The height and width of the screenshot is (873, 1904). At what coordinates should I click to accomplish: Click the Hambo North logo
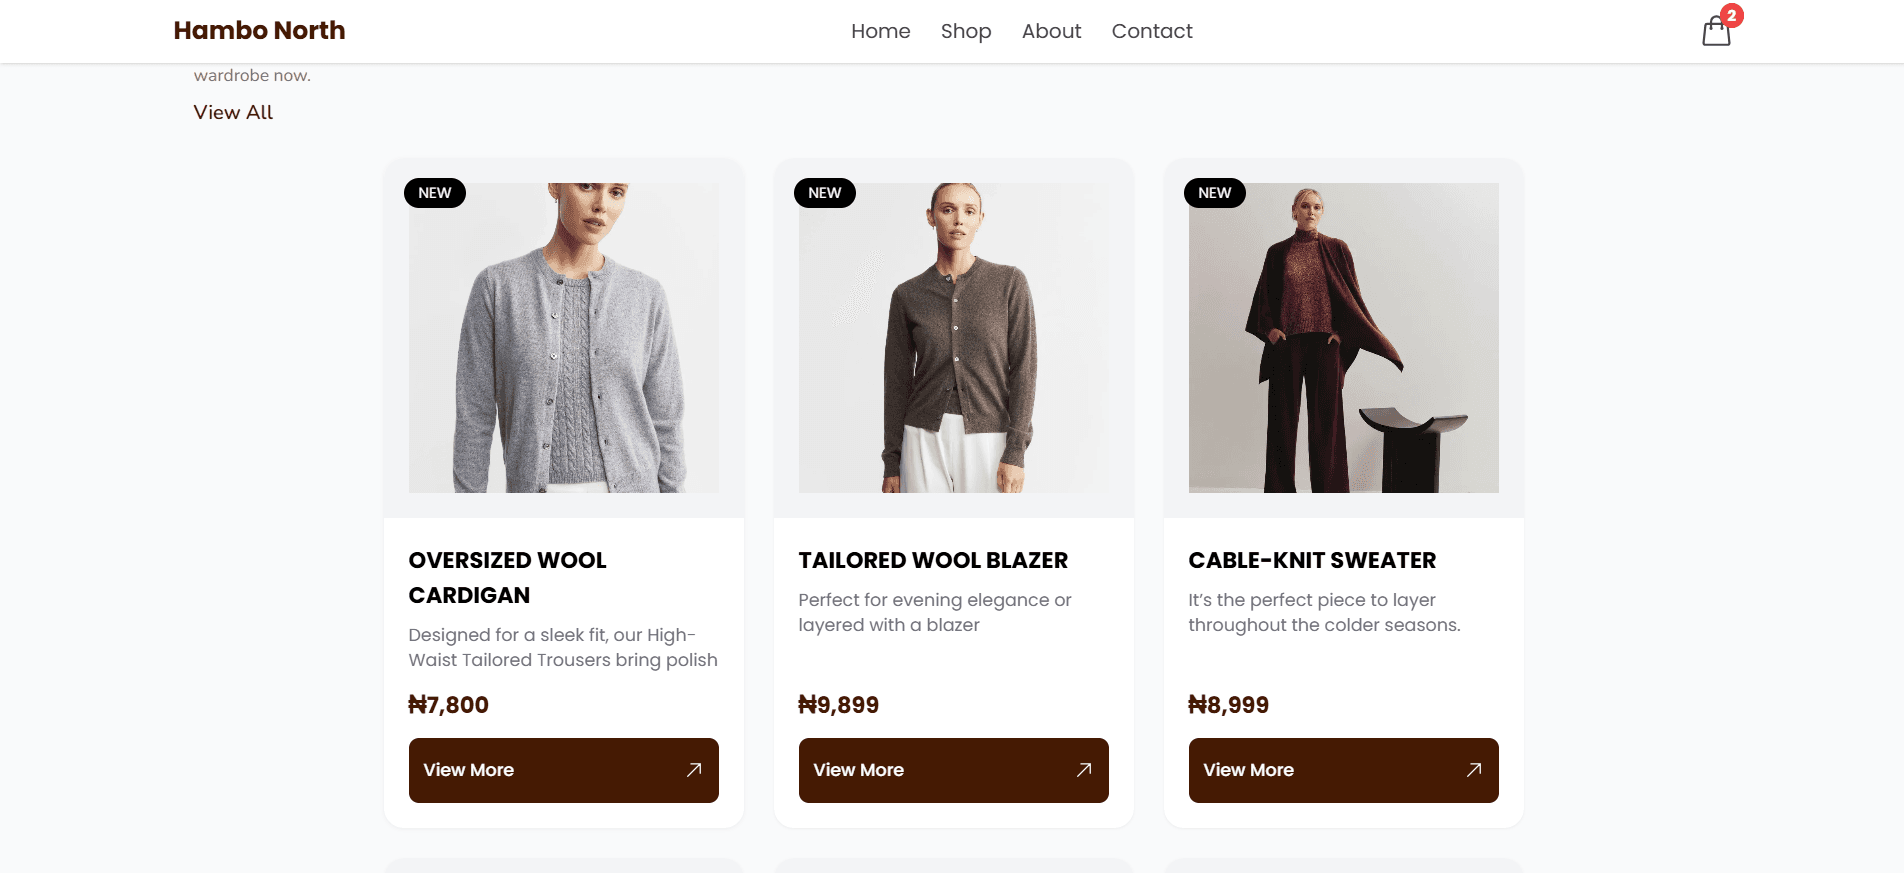[x=259, y=31]
